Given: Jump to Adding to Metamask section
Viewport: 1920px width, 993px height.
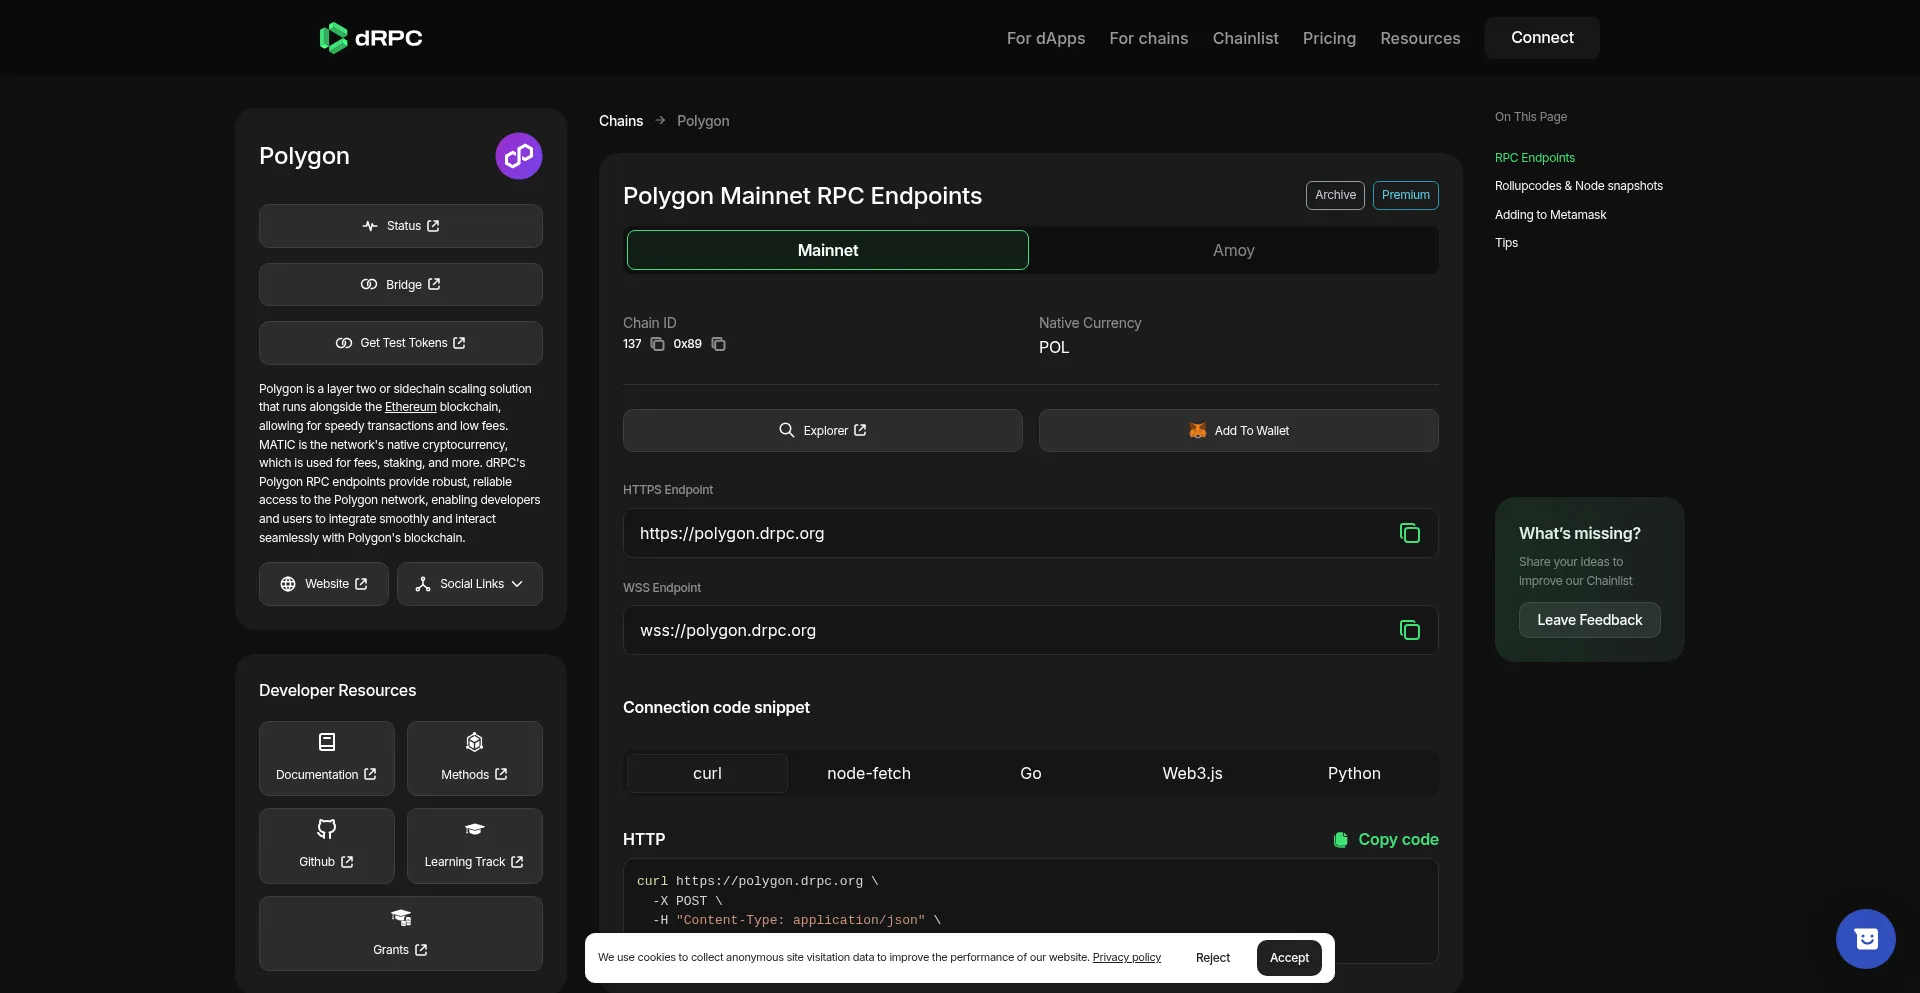Looking at the screenshot, I should (x=1551, y=215).
